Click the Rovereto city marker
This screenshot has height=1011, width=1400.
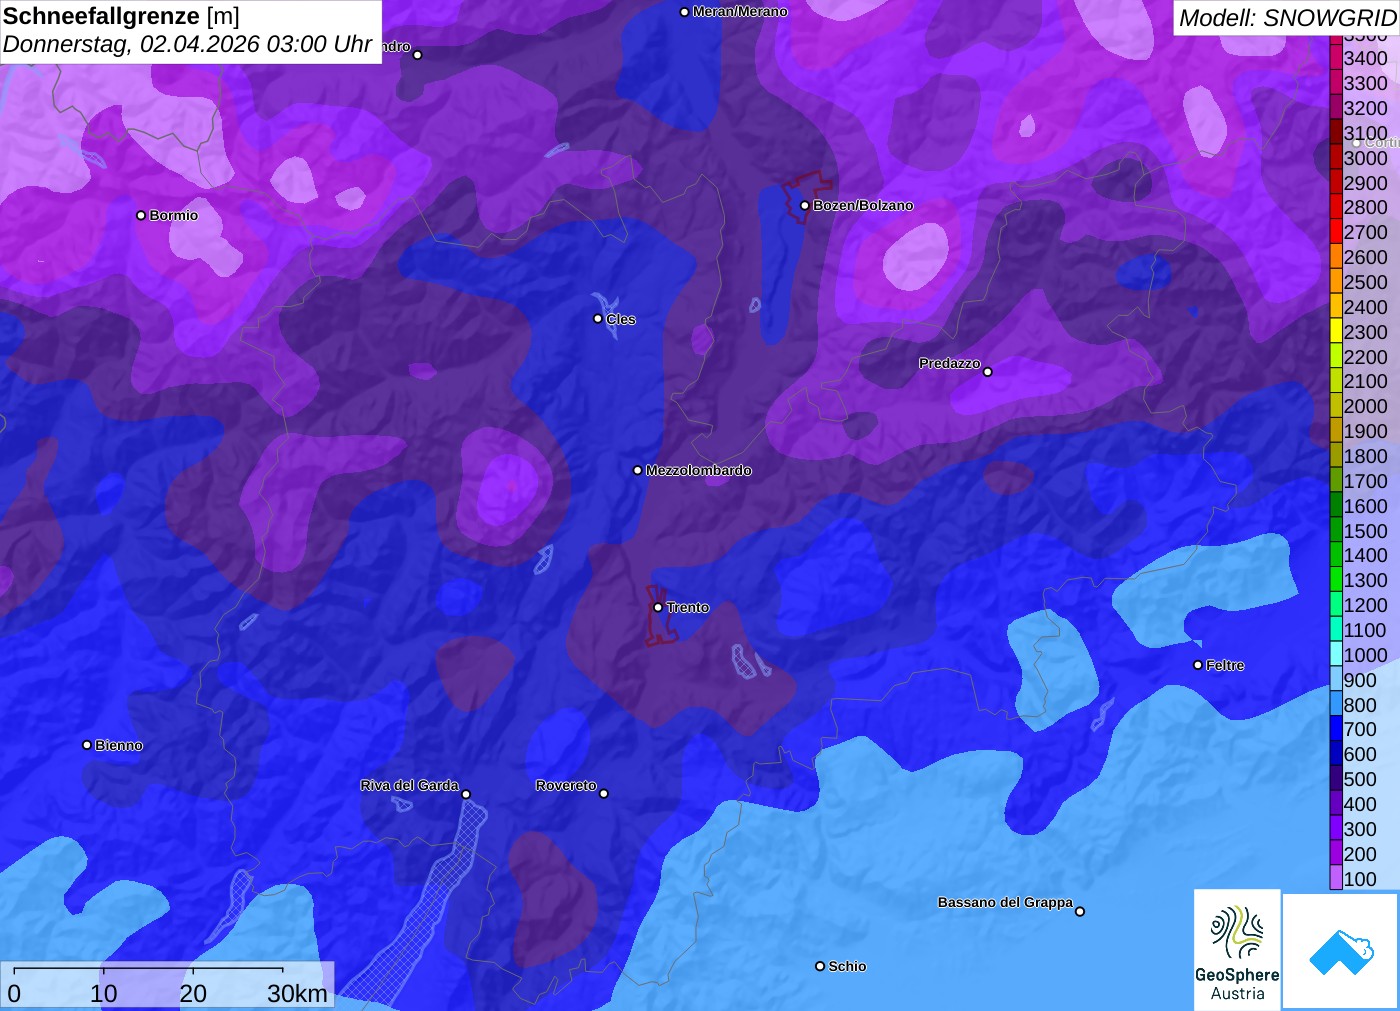pyautogui.click(x=604, y=793)
